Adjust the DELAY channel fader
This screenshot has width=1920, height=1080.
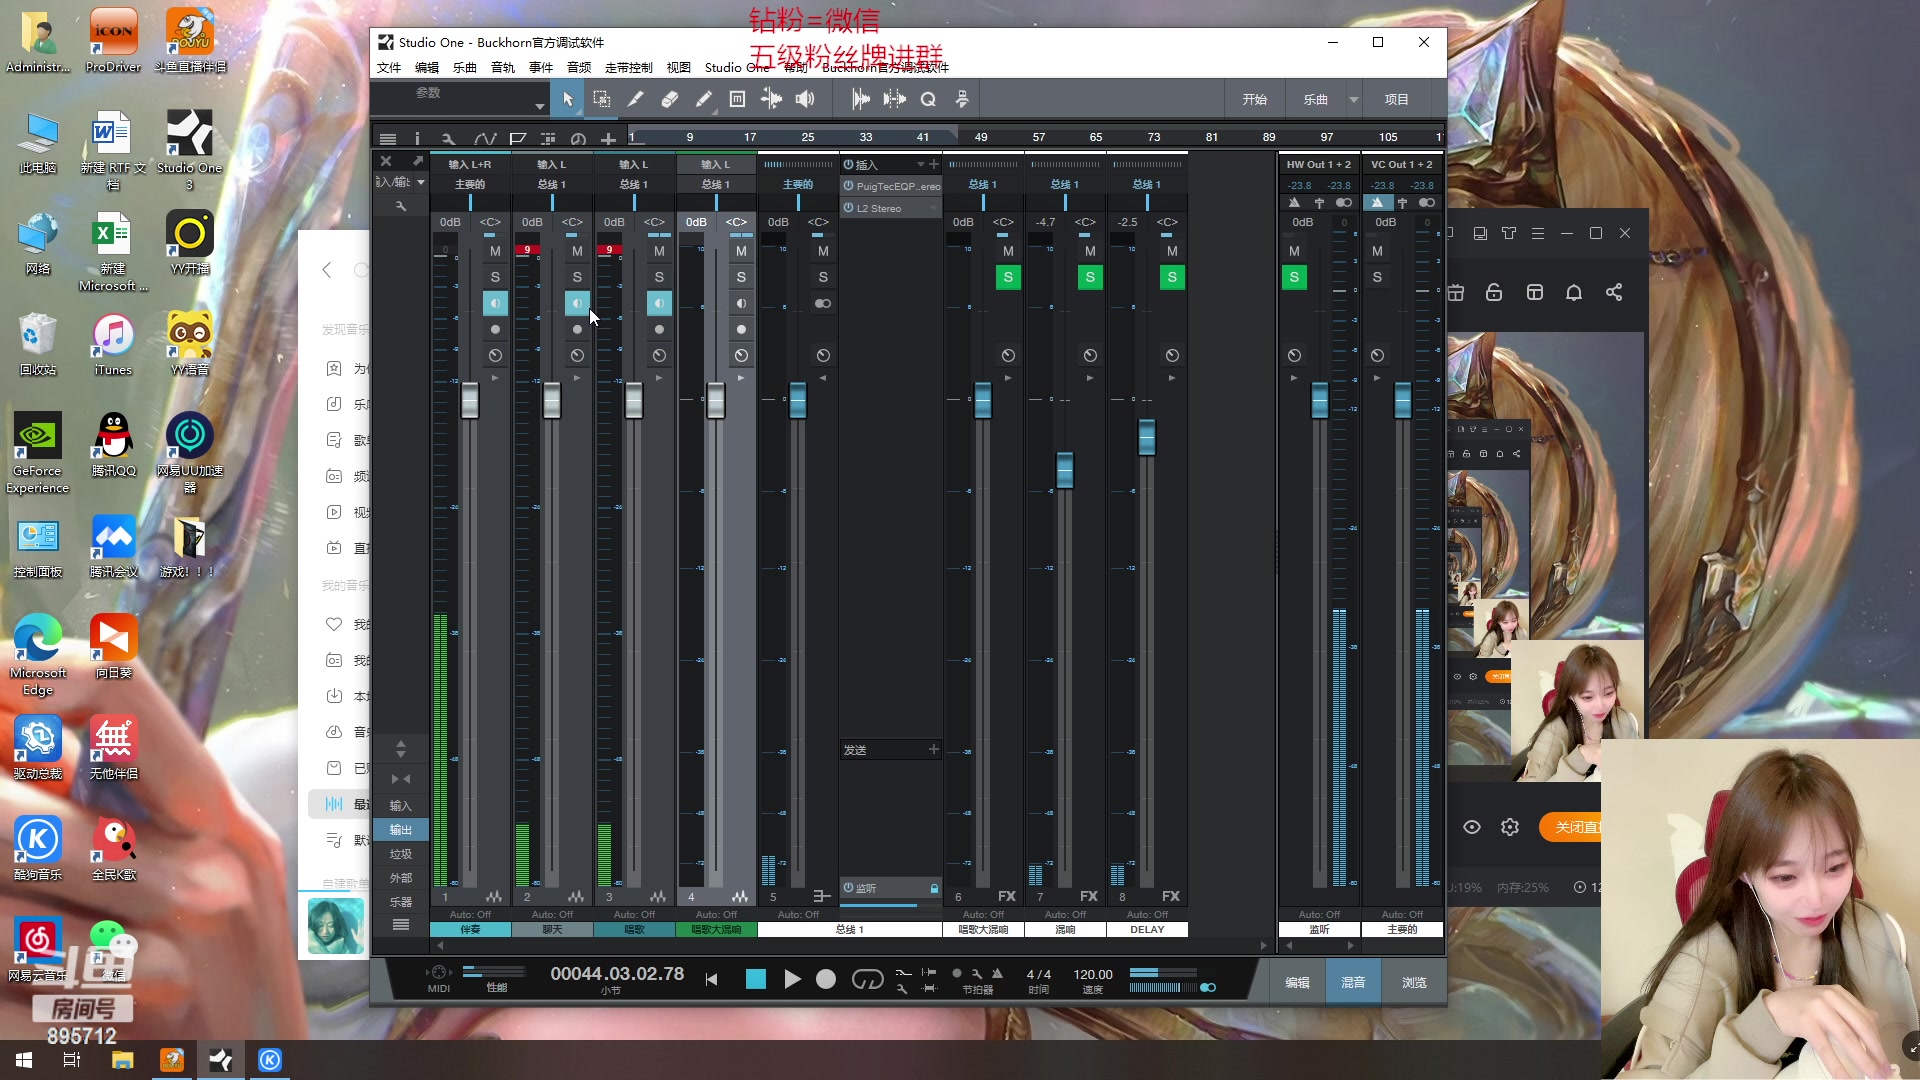point(1147,437)
